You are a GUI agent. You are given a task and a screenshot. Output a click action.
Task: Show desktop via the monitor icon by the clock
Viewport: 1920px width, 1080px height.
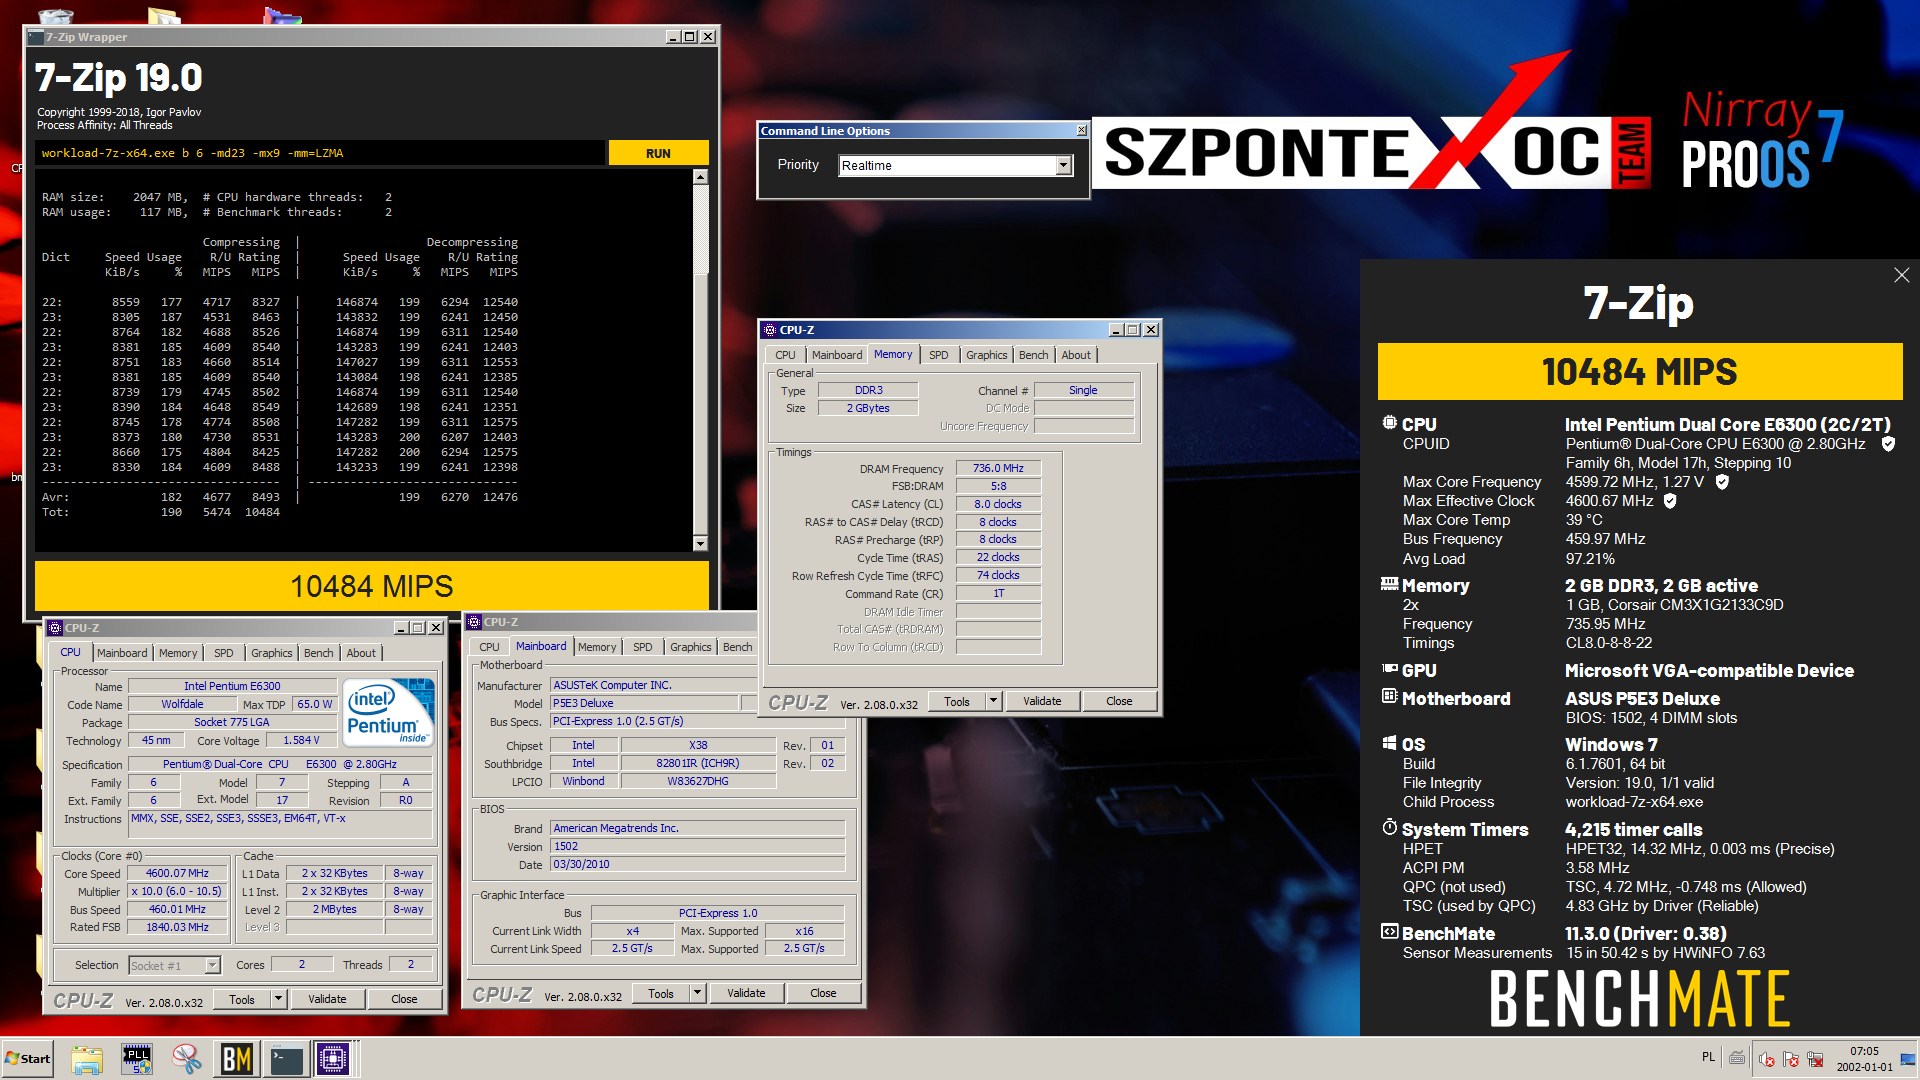pos(1908,1059)
